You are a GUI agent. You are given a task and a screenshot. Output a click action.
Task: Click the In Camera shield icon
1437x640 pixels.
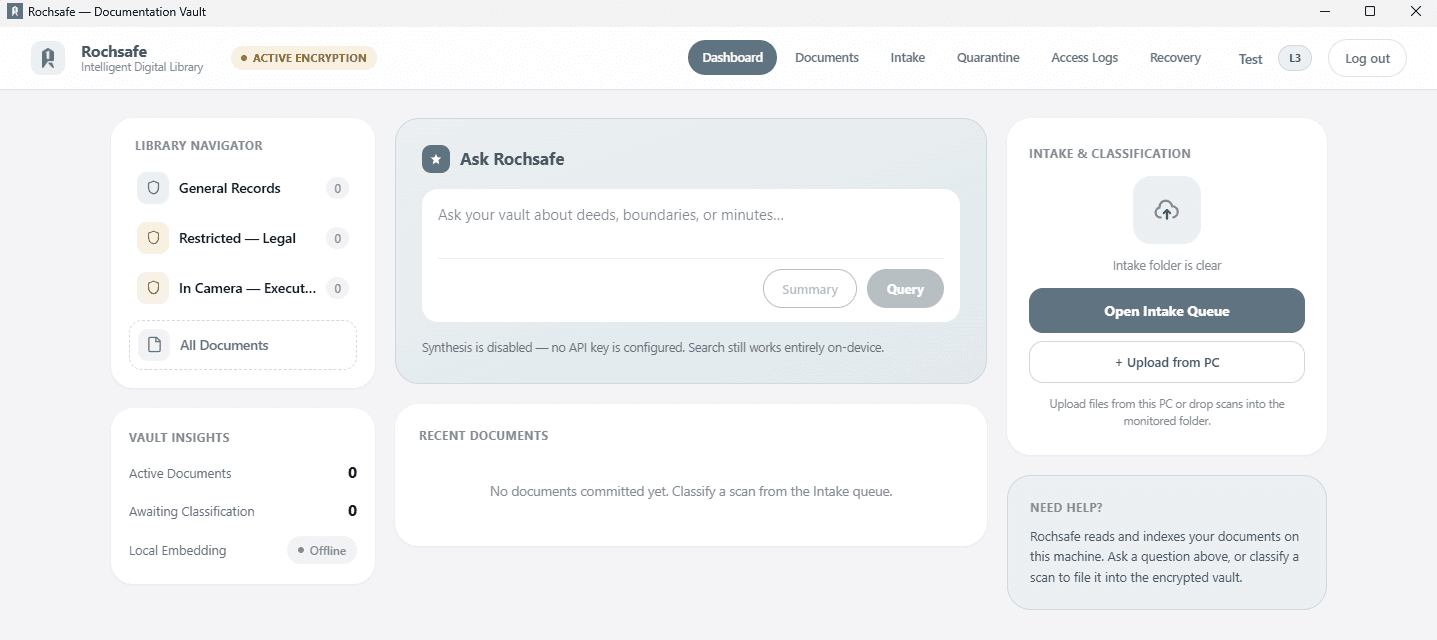[x=153, y=288]
